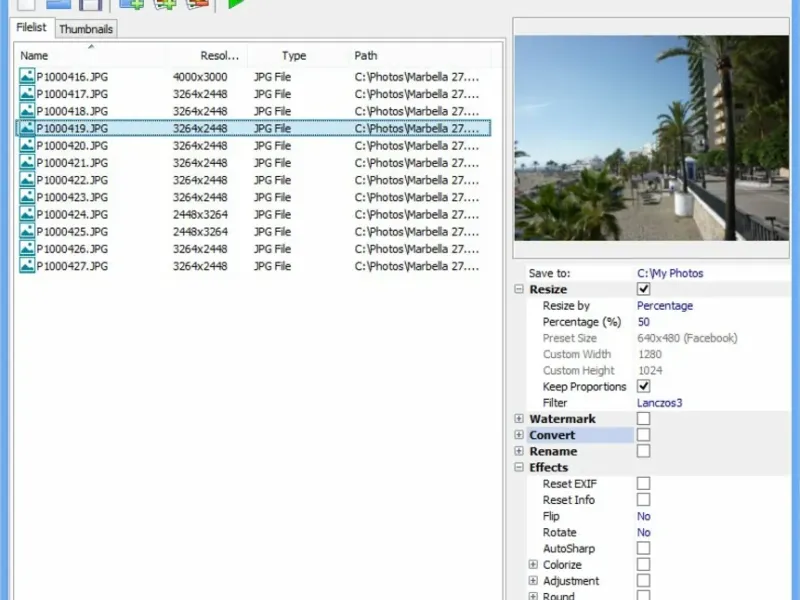This screenshot has height=600, width=800.
Task: Click the file icon beside P1000421.JPG
Action: [27, 163]
